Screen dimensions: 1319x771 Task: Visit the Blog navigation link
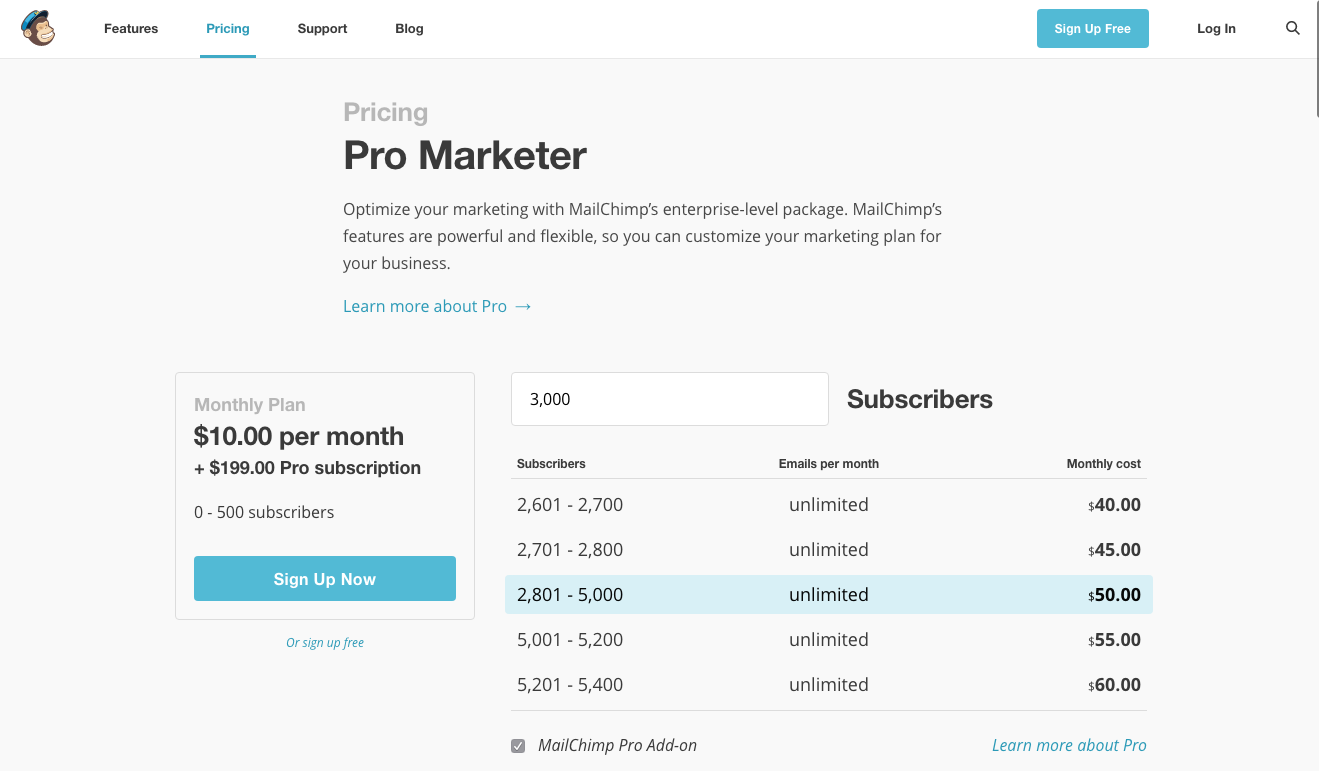[409, 29]
